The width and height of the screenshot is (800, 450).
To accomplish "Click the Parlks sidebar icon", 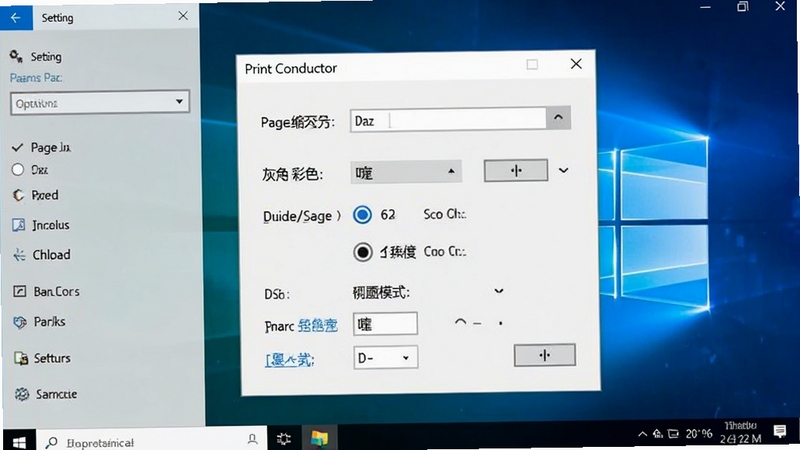I will pyautogui.click(x=20, y=322).
